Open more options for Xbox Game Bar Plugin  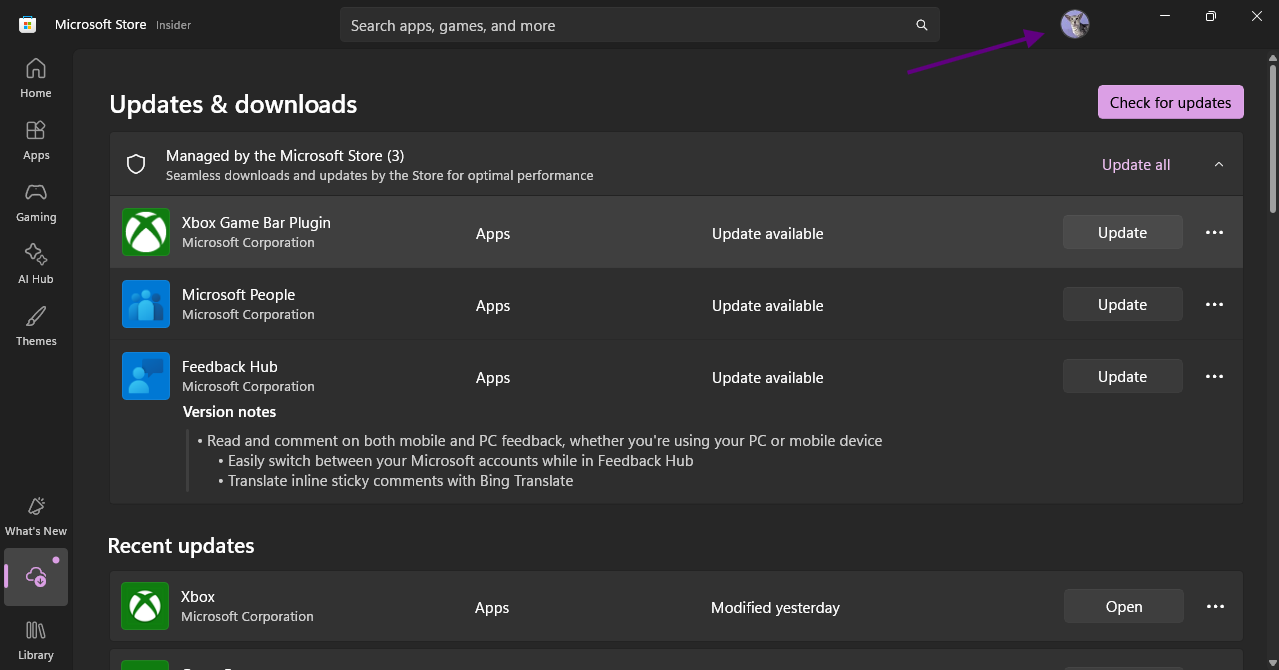pos(1214,232)
